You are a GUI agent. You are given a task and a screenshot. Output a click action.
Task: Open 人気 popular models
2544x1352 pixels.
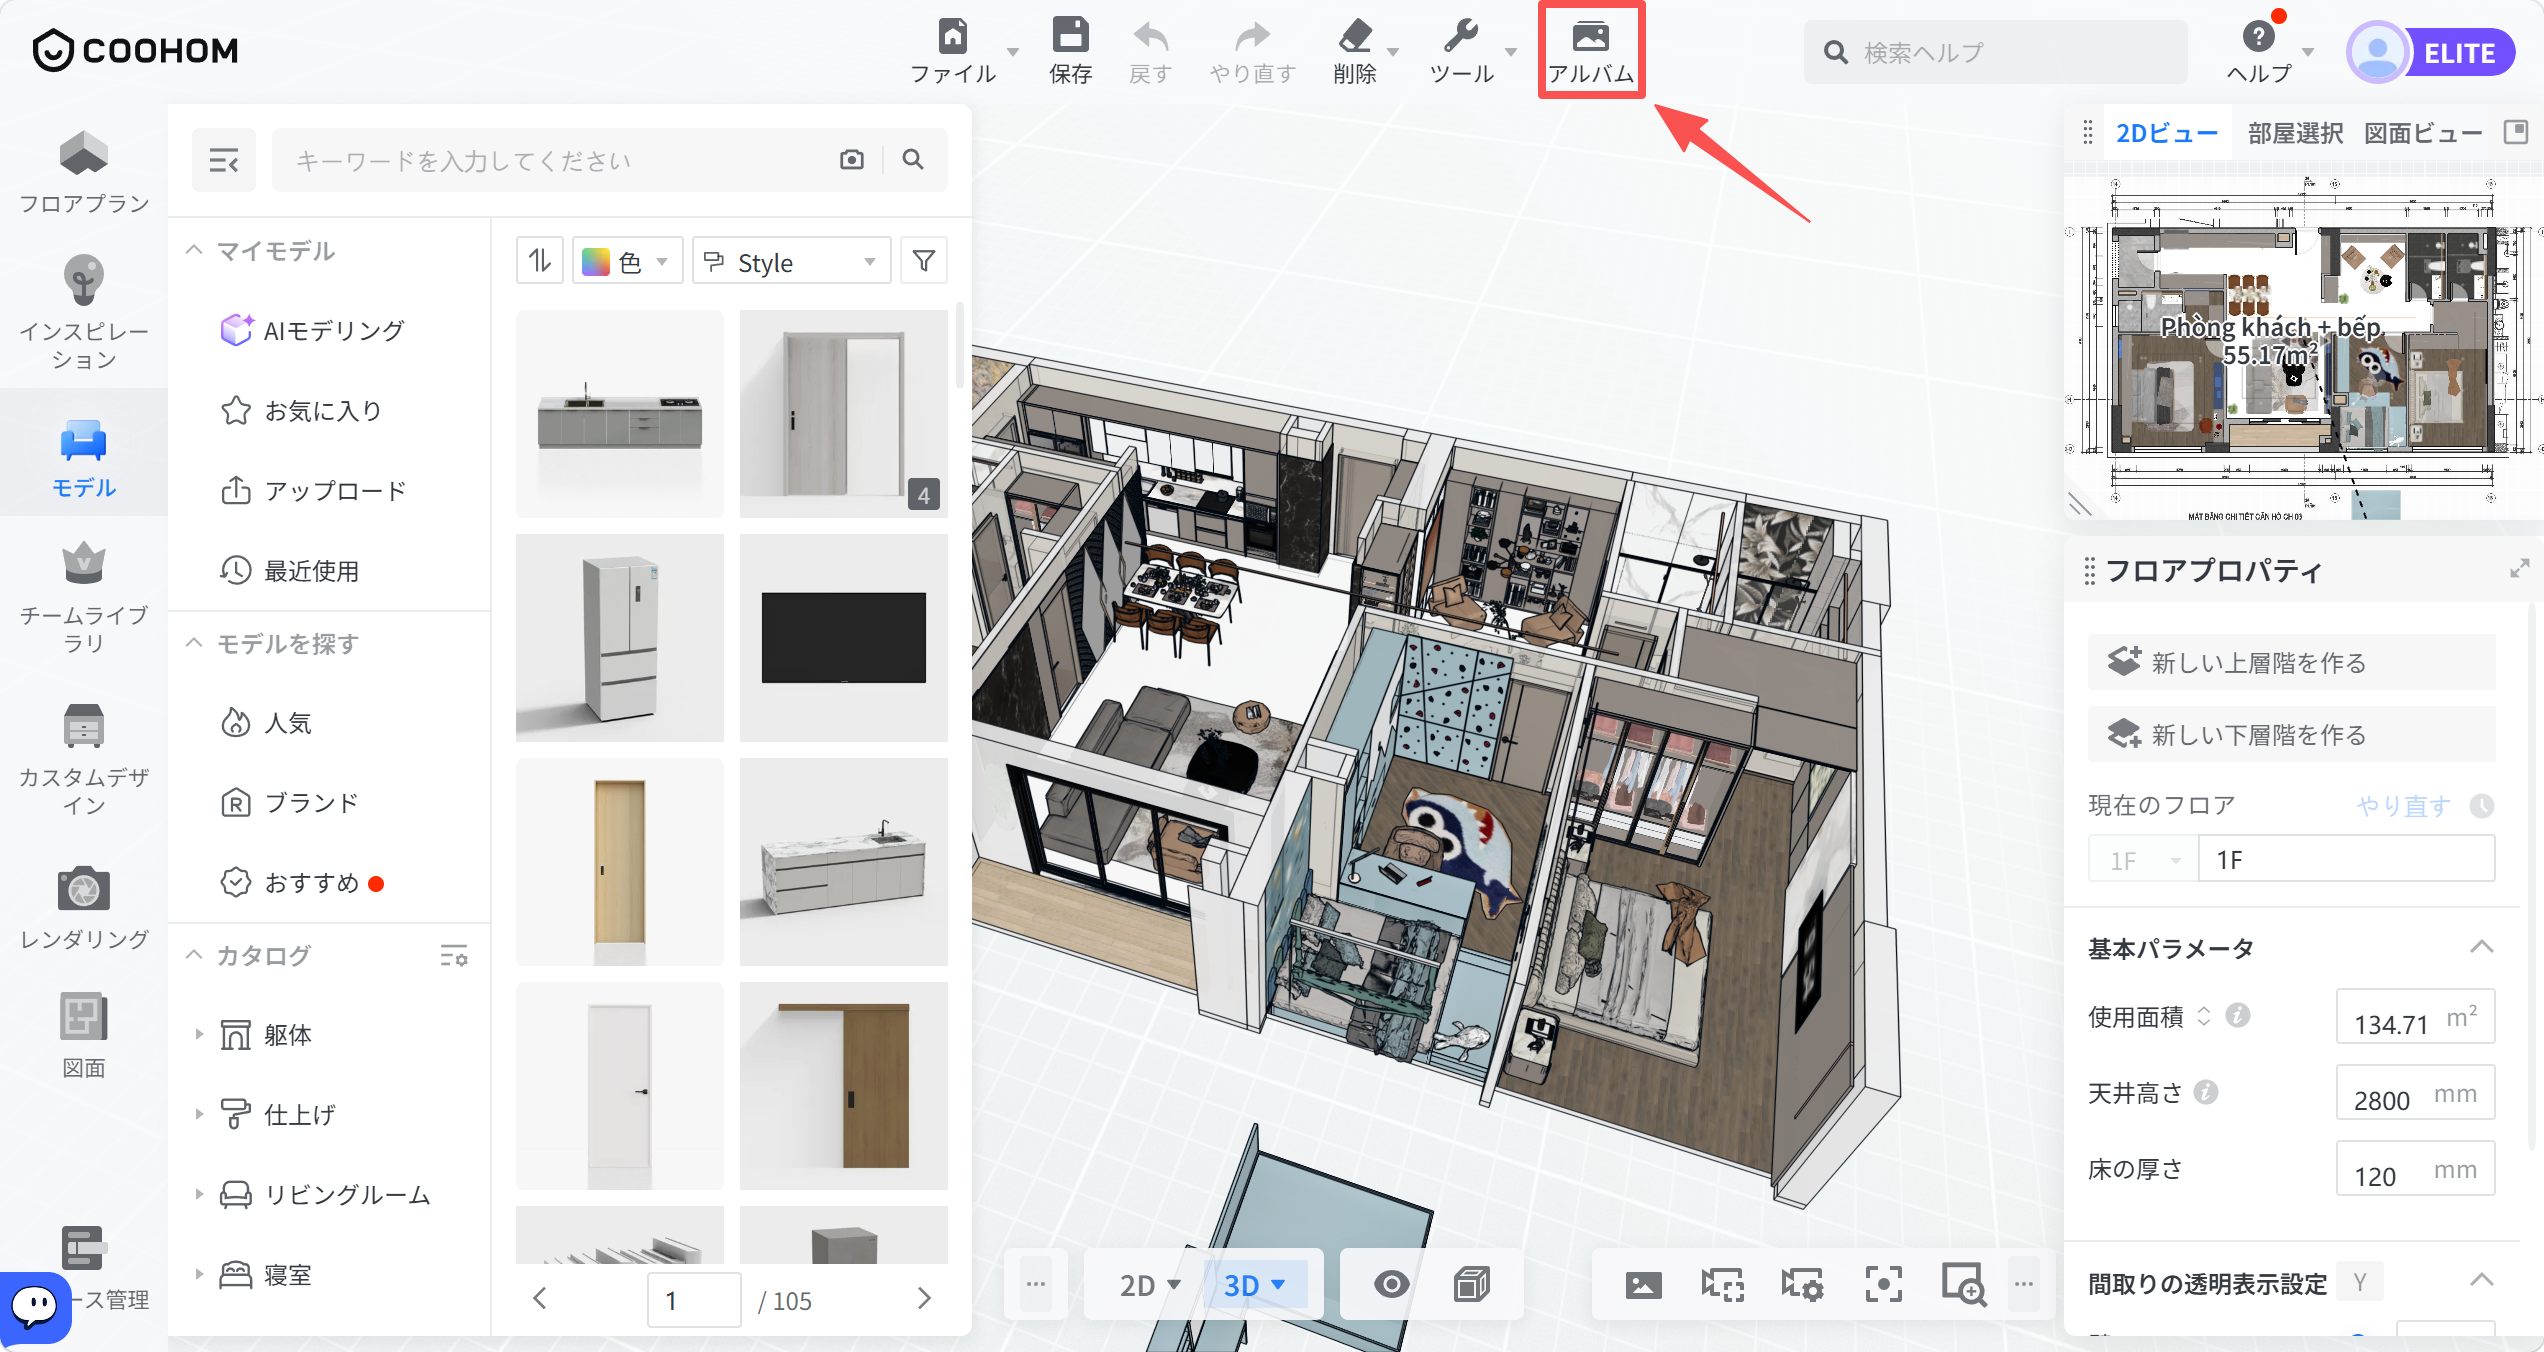click(266, 722)
